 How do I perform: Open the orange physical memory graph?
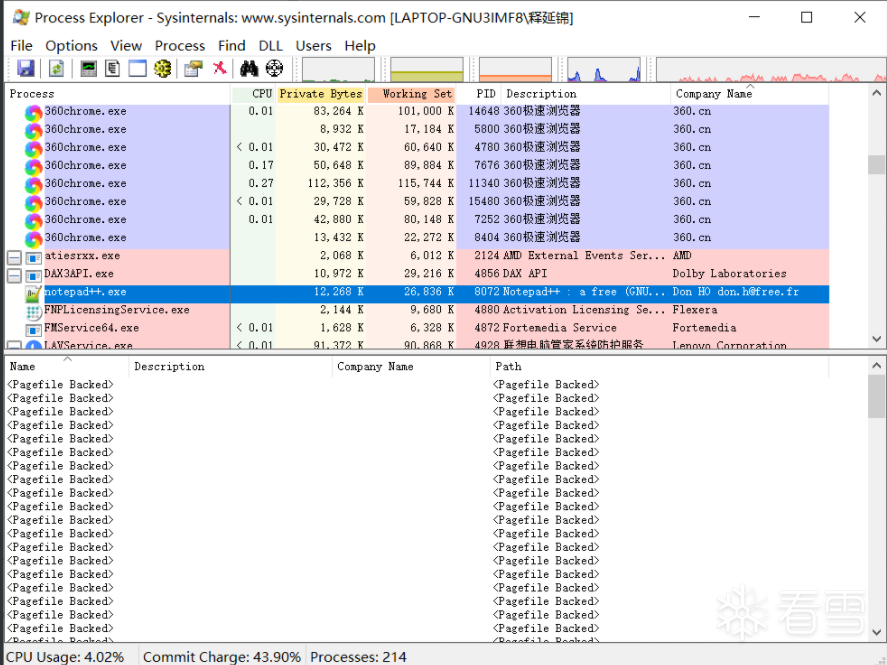515,70
